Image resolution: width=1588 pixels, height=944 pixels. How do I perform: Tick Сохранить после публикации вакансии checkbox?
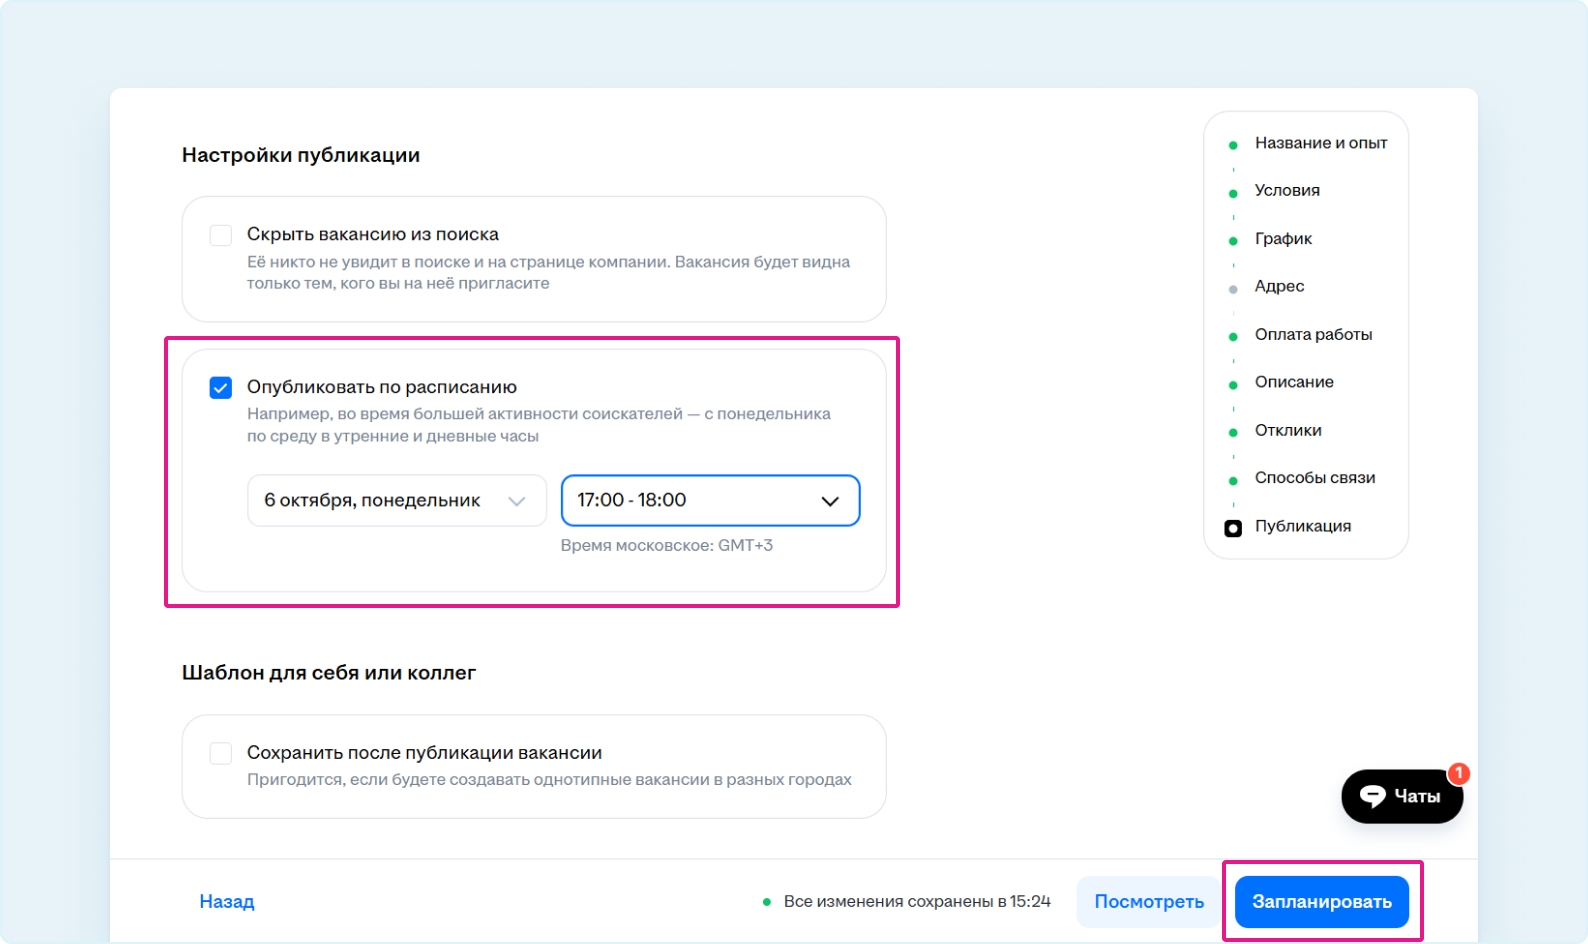(221, 753)
